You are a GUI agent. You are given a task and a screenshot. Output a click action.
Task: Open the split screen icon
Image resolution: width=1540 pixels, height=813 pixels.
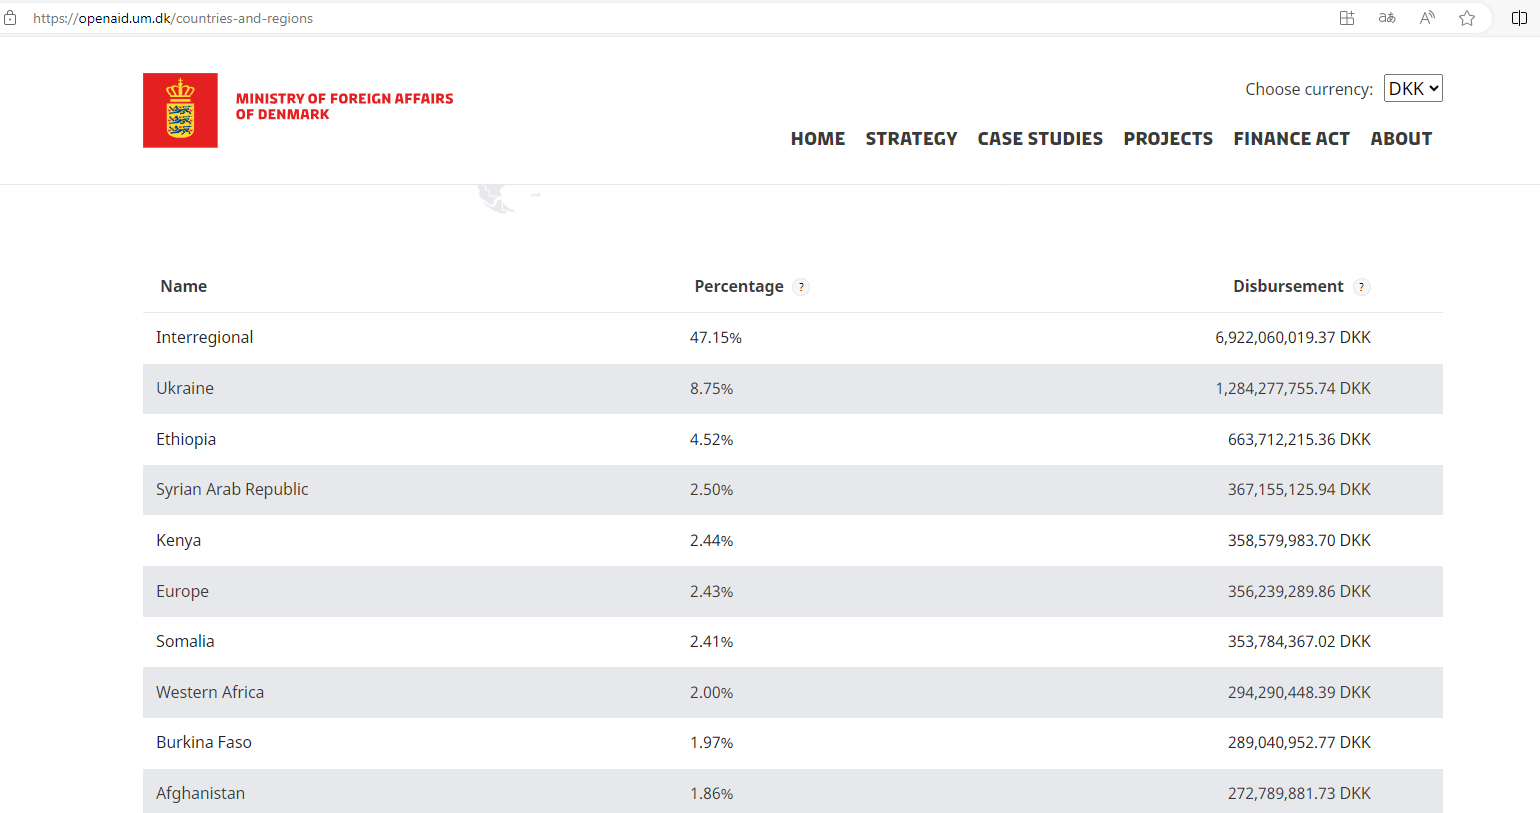click(1519, 18)
